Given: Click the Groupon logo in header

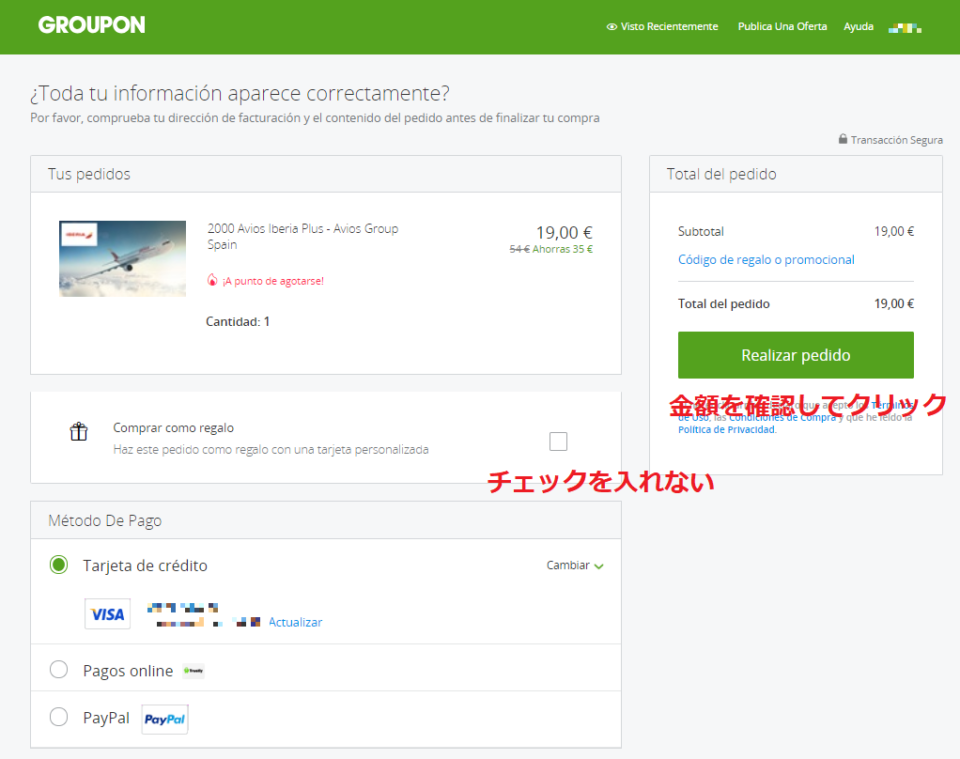Looking at the screenshot, I should coord(91,25).
